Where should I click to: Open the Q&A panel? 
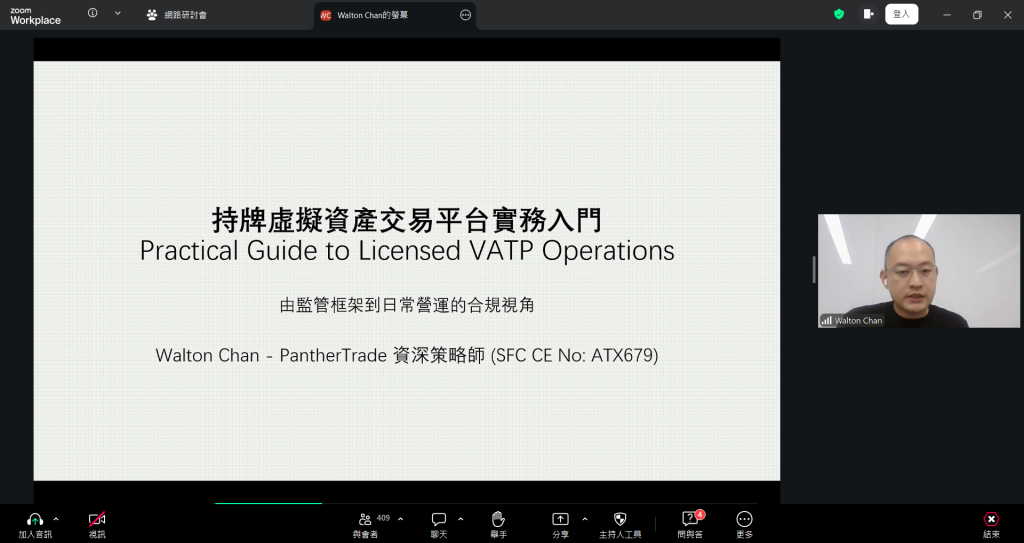pos(690,520)
